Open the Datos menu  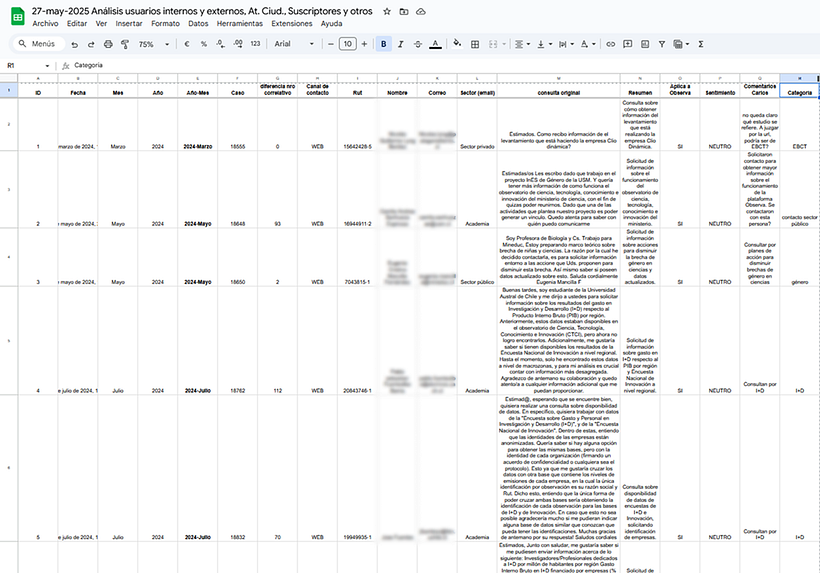(198, 22)
